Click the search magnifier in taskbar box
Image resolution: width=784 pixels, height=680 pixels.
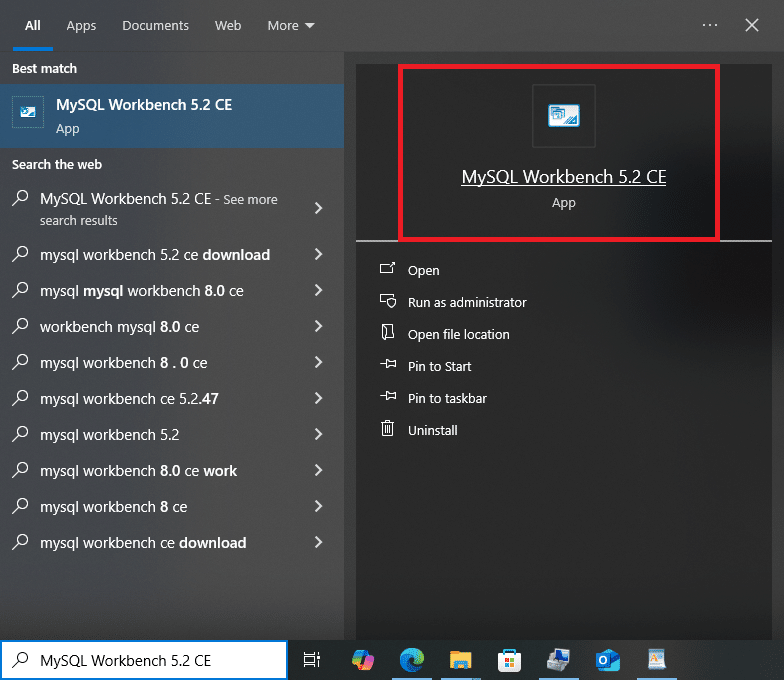coord(20,660)
